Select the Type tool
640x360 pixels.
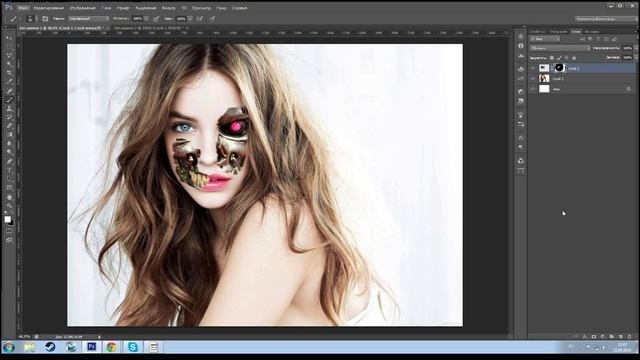[x=9, y=170]
